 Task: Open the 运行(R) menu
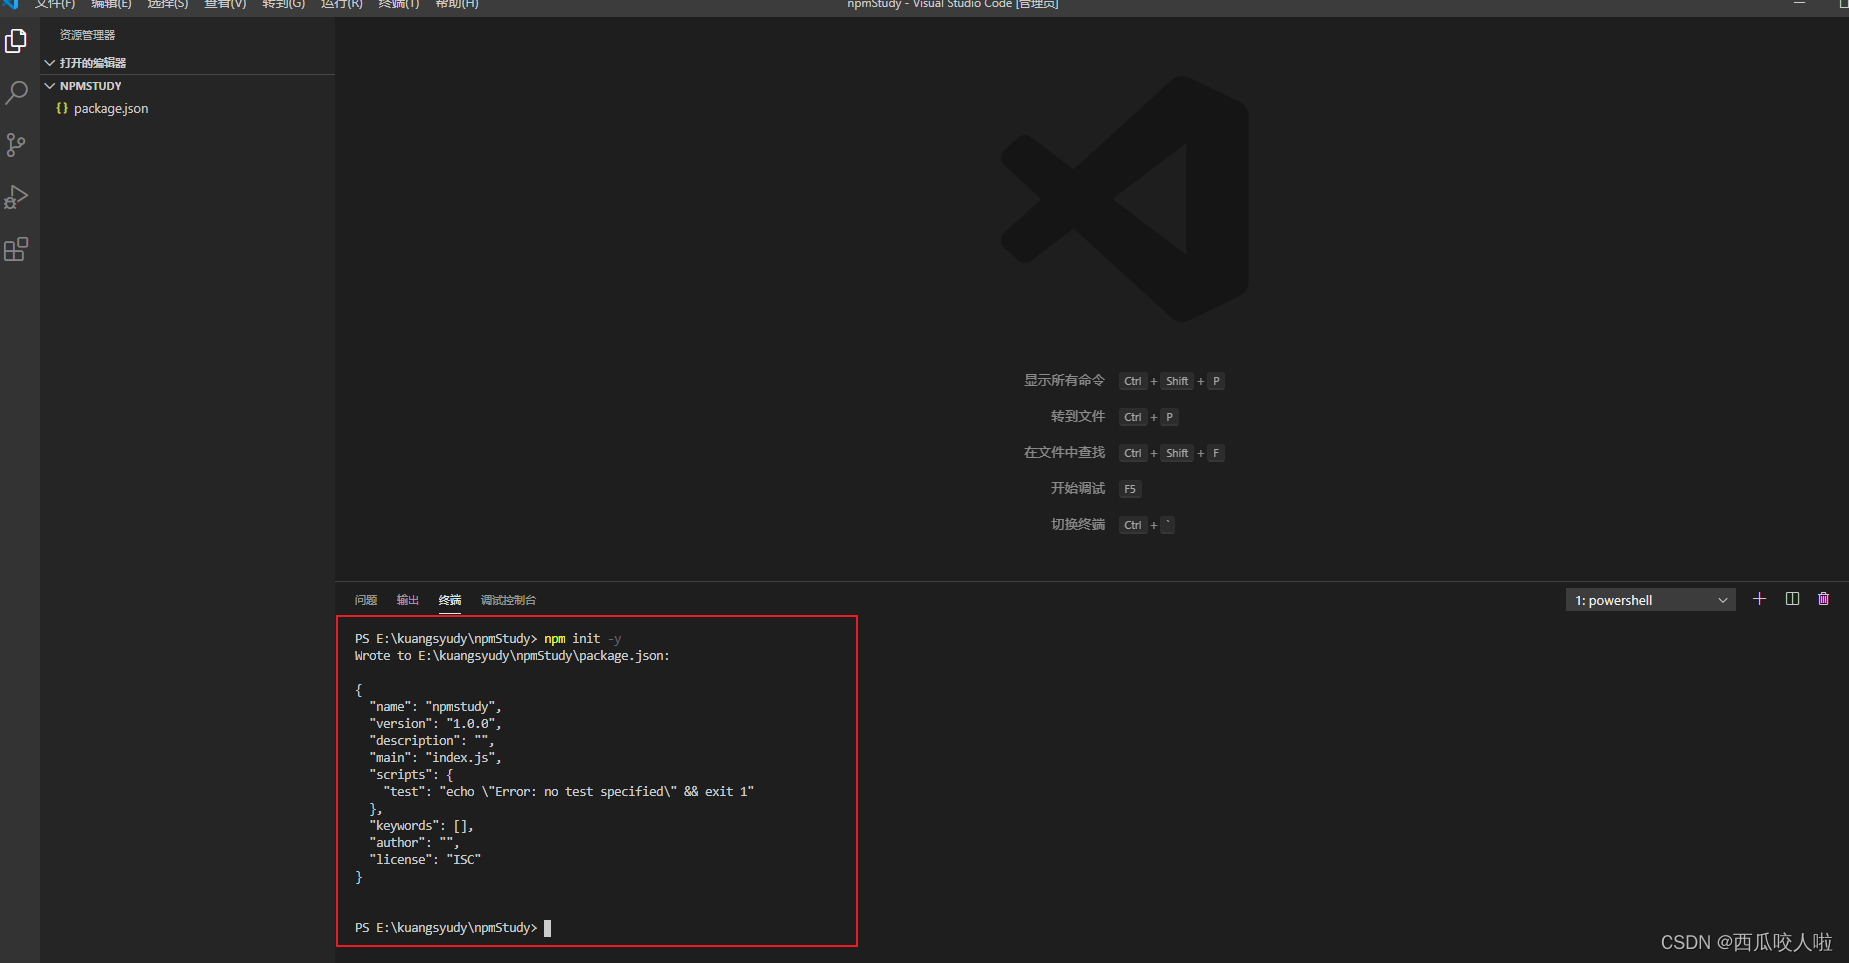coord(341,5)
